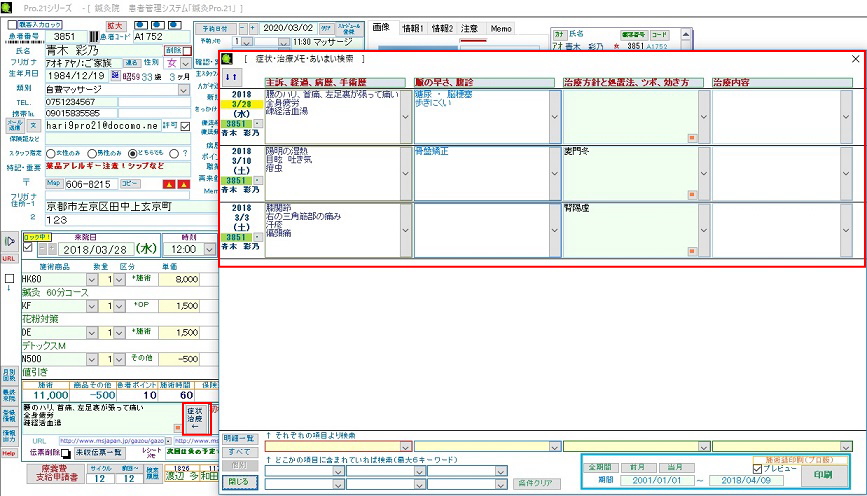Click the barcode icon beside patient number 3851

pyautogui.click(x=93, y=36)
